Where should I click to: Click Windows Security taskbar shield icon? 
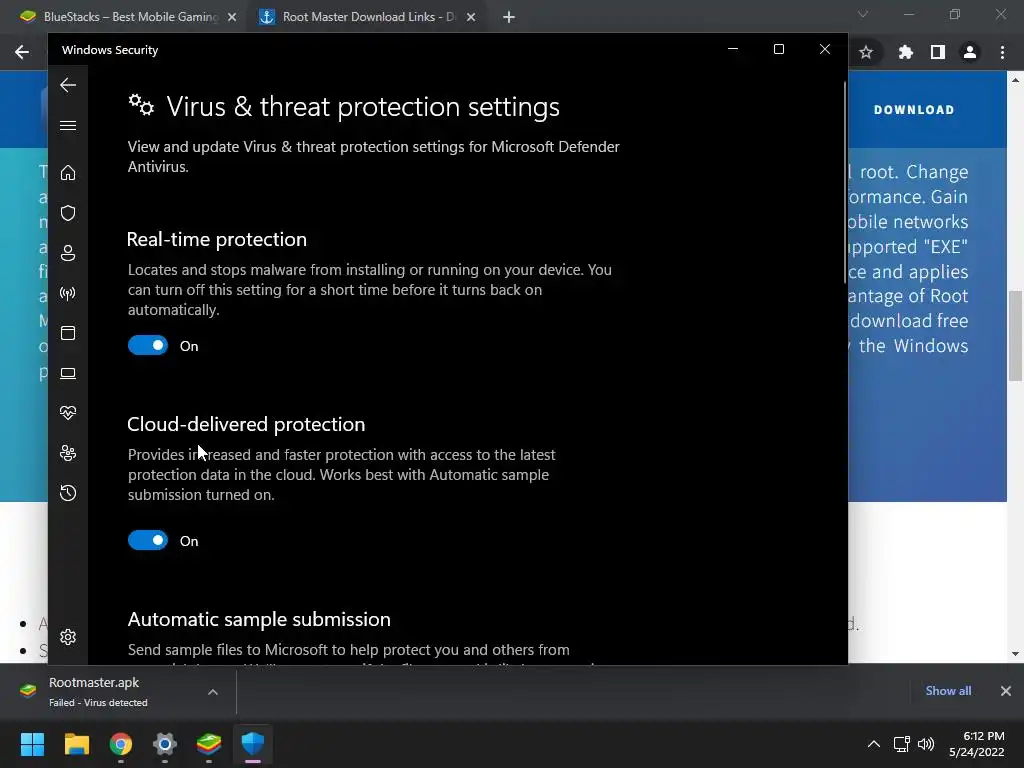(x=253, y=744)
